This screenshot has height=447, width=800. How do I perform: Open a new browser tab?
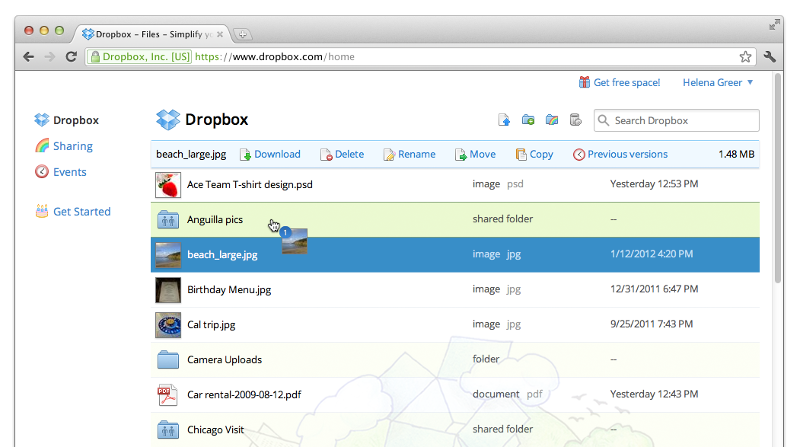(242, 34)
